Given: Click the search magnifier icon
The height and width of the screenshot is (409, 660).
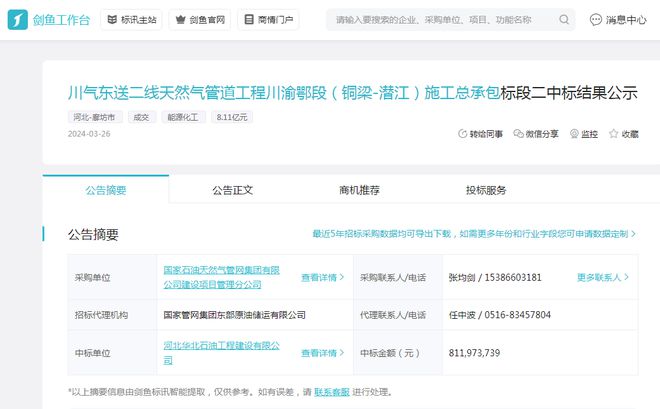Looking at the screenshot, I should click(564, 20).
